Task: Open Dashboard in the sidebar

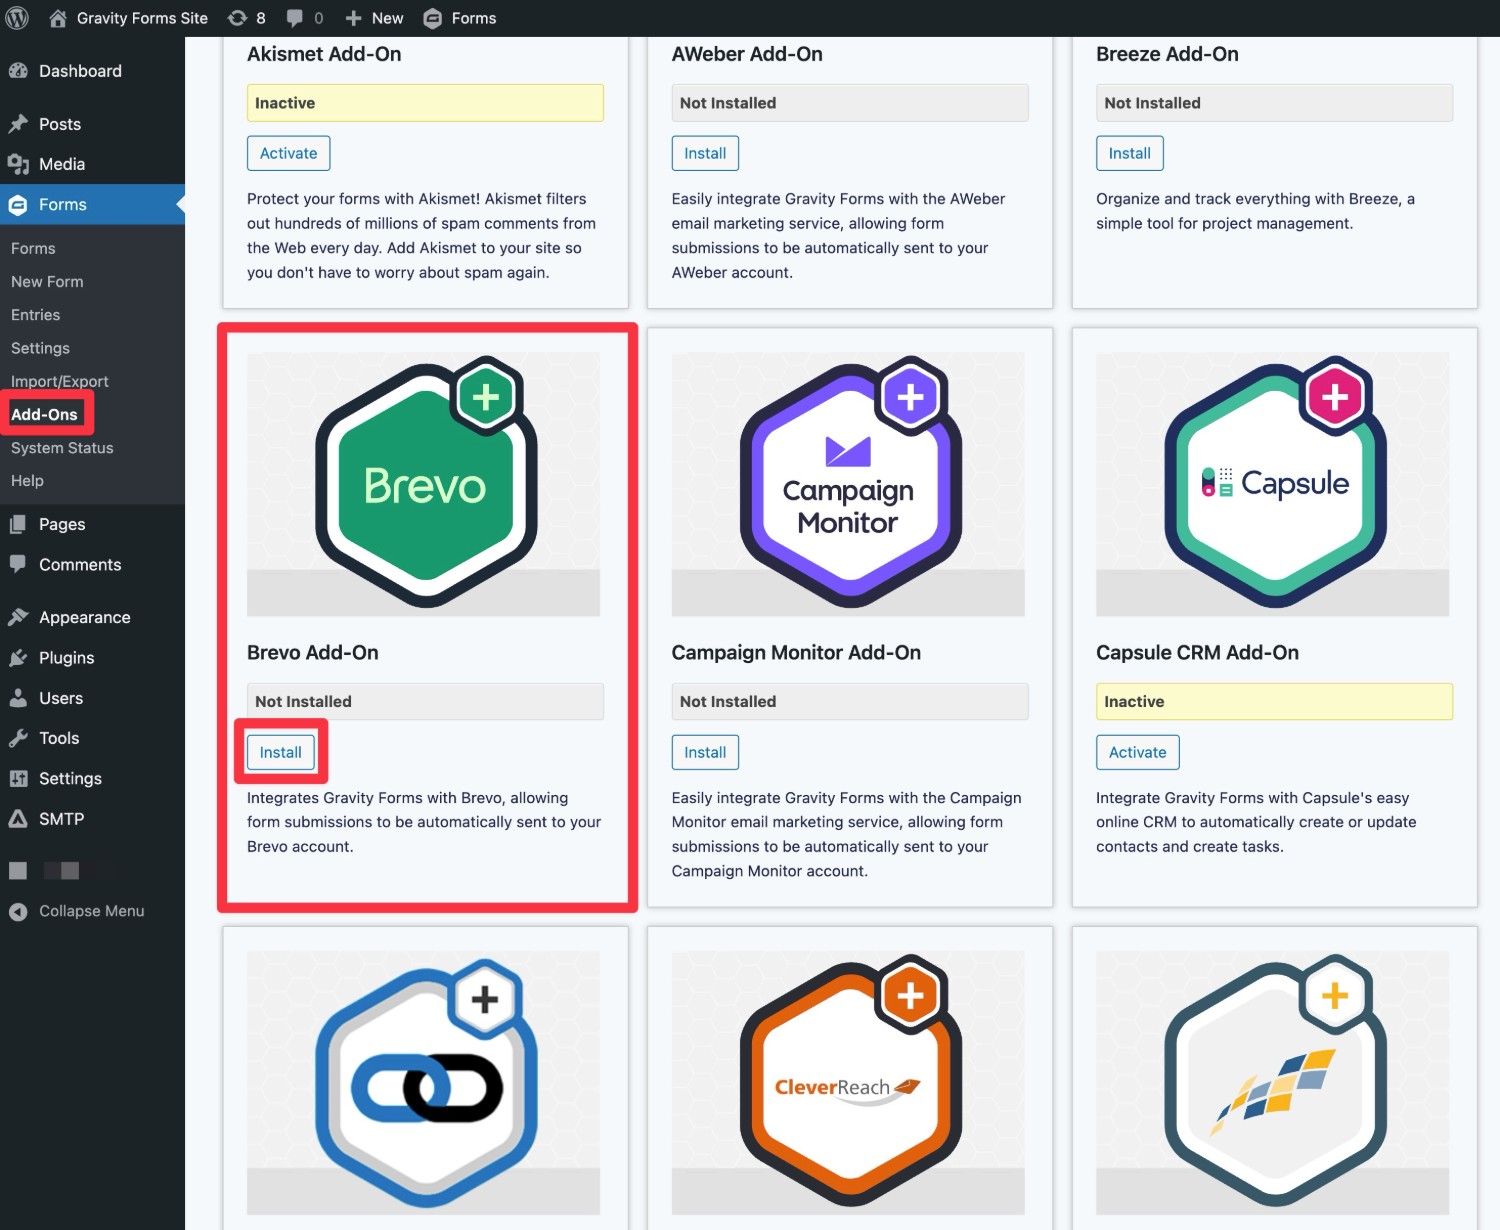Action: (80, 71)
